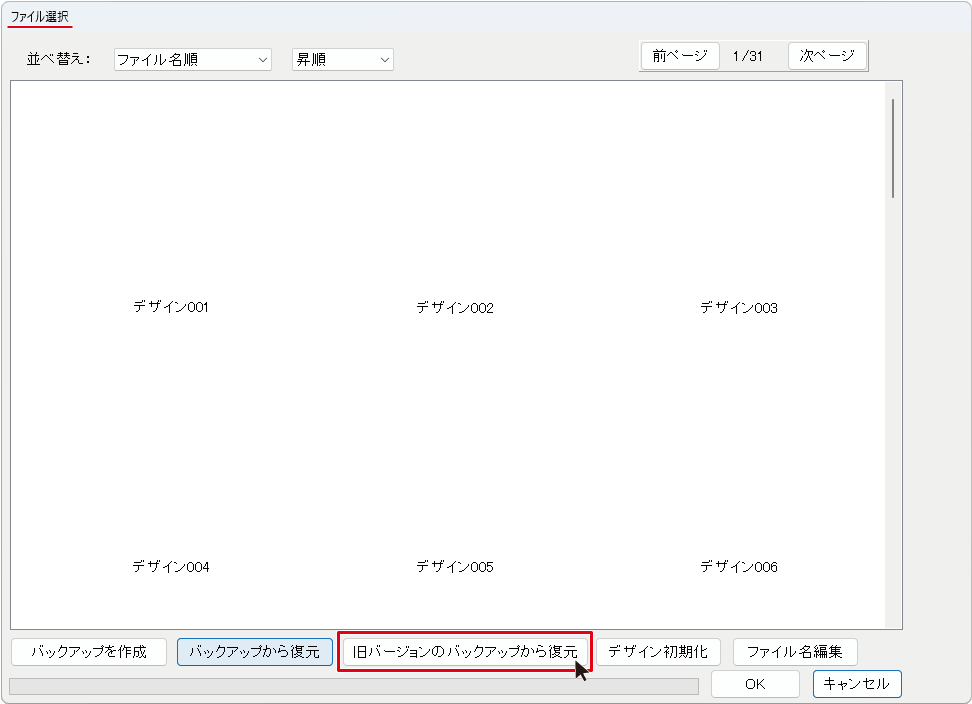
Task: Click the キャンセル button
Action: [x=857, y=684]
